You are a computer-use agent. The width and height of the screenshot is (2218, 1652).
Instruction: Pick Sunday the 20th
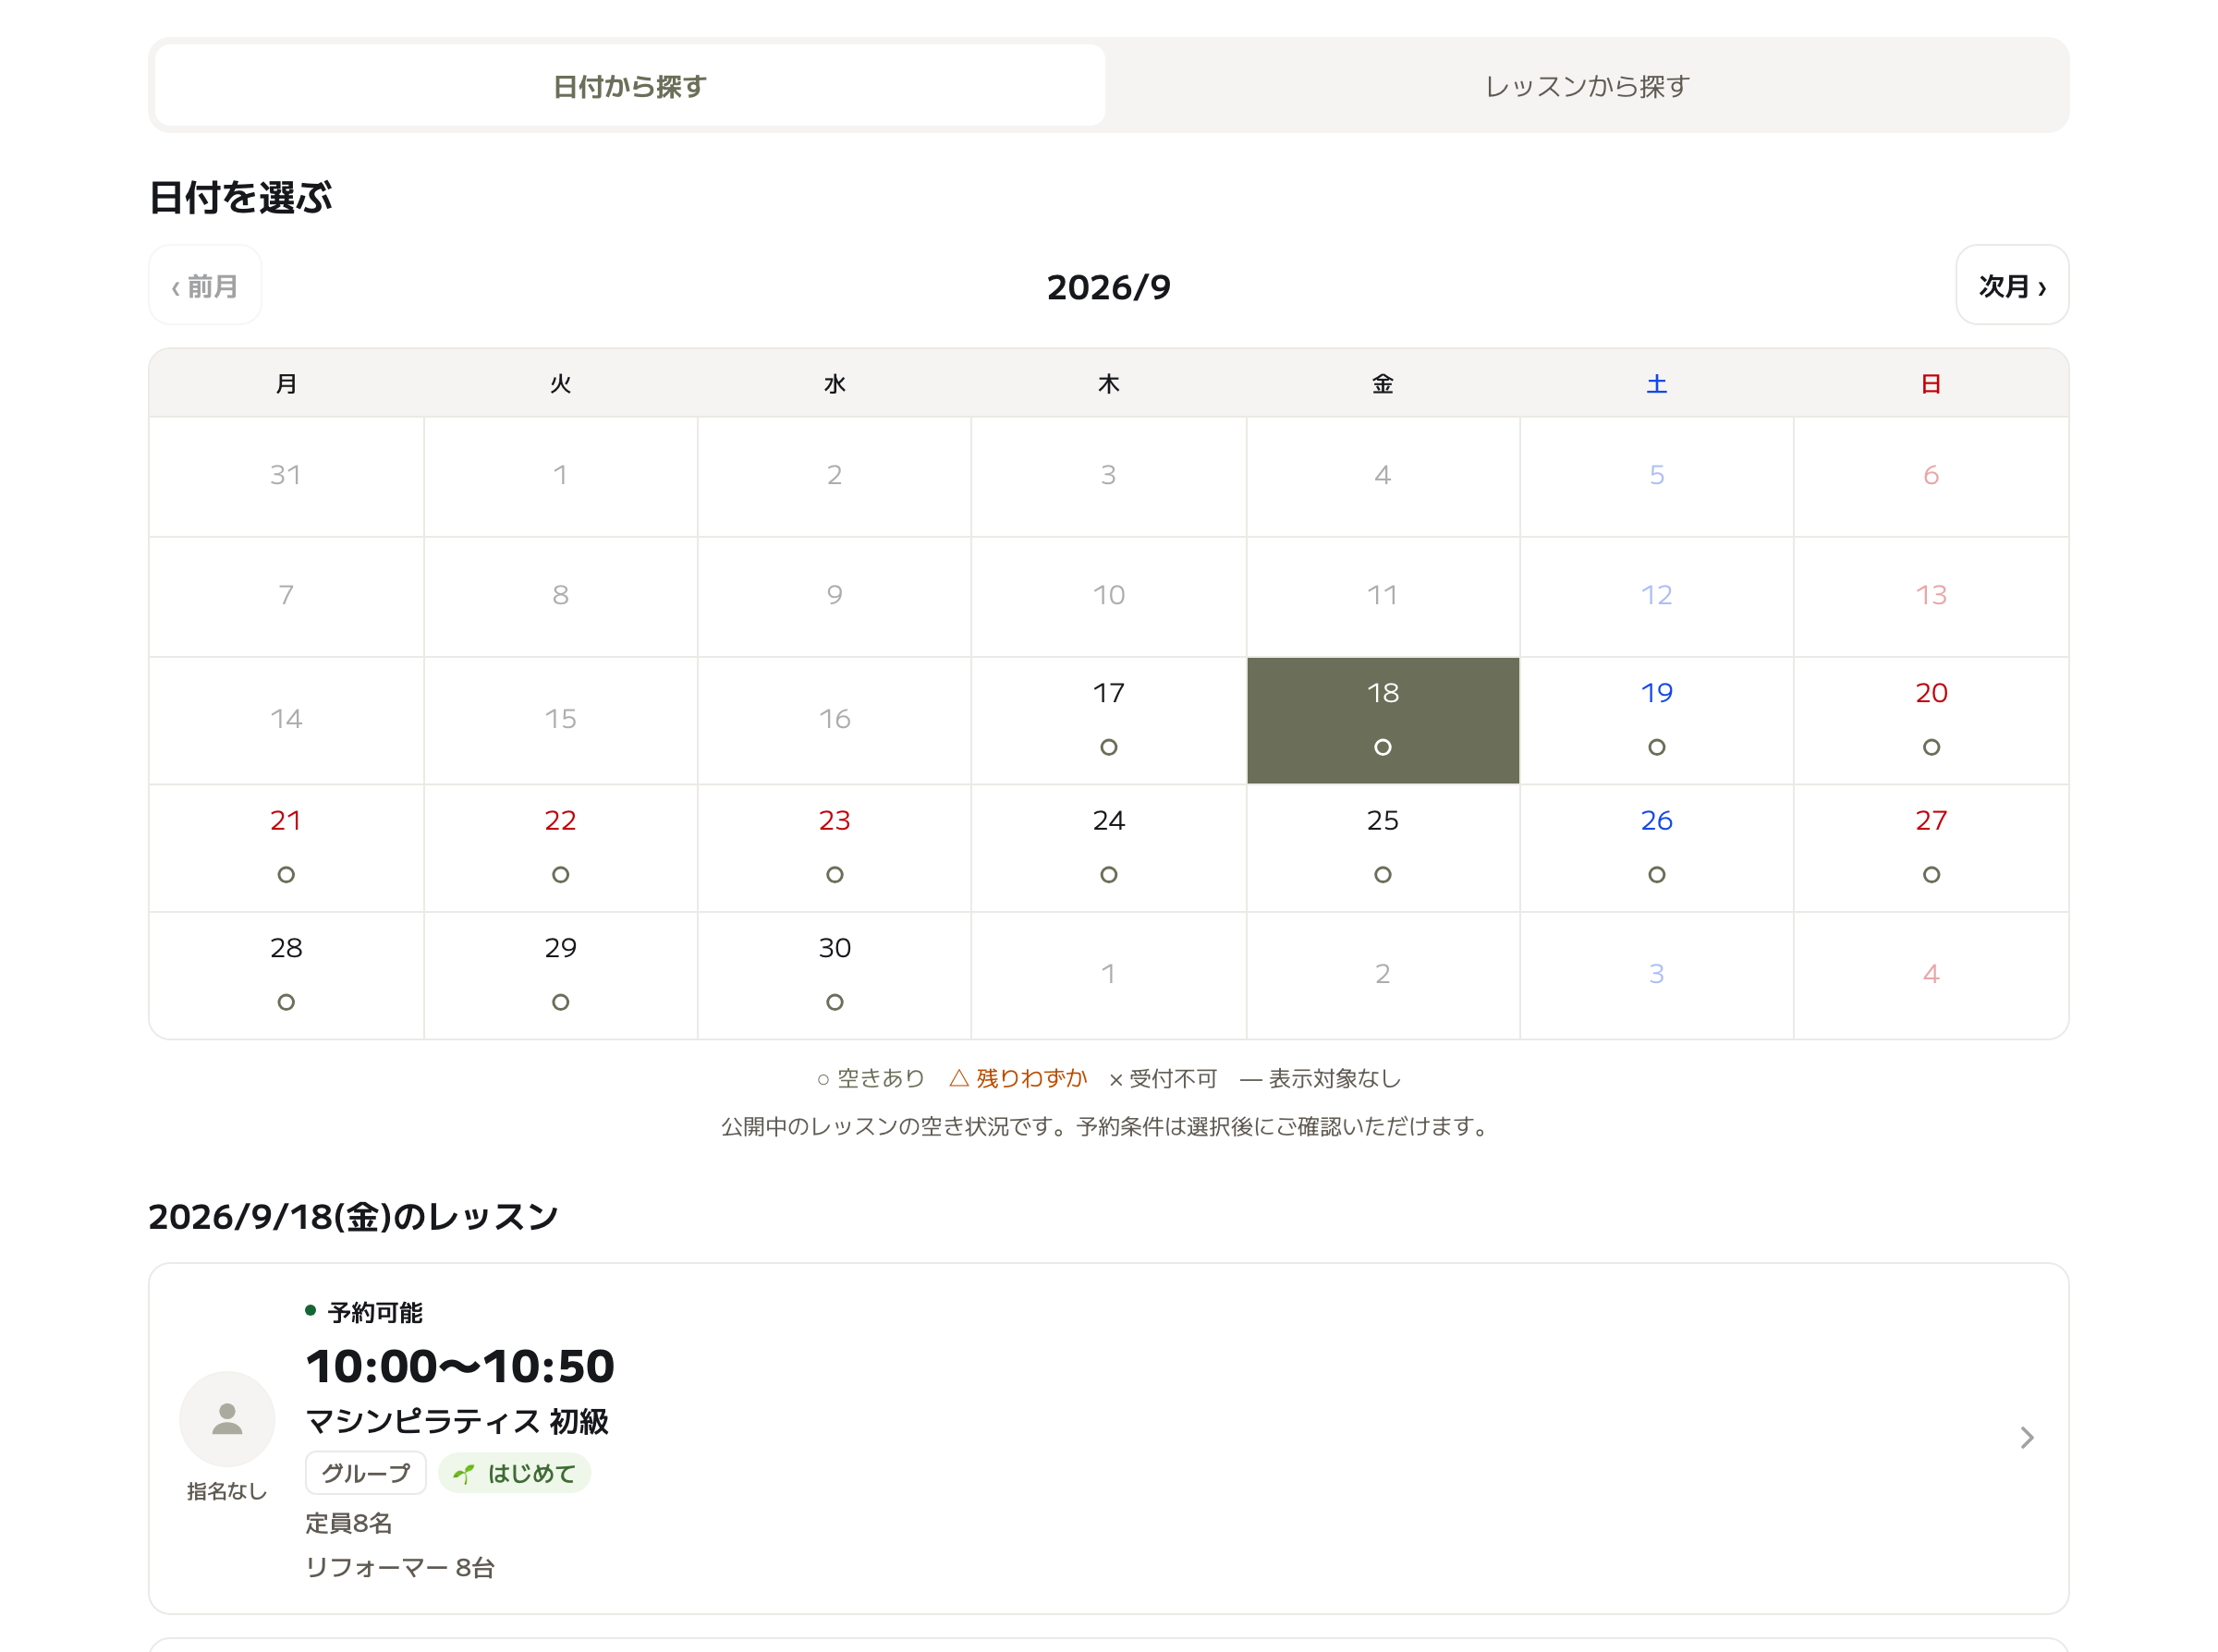[x=1930, y=720]
